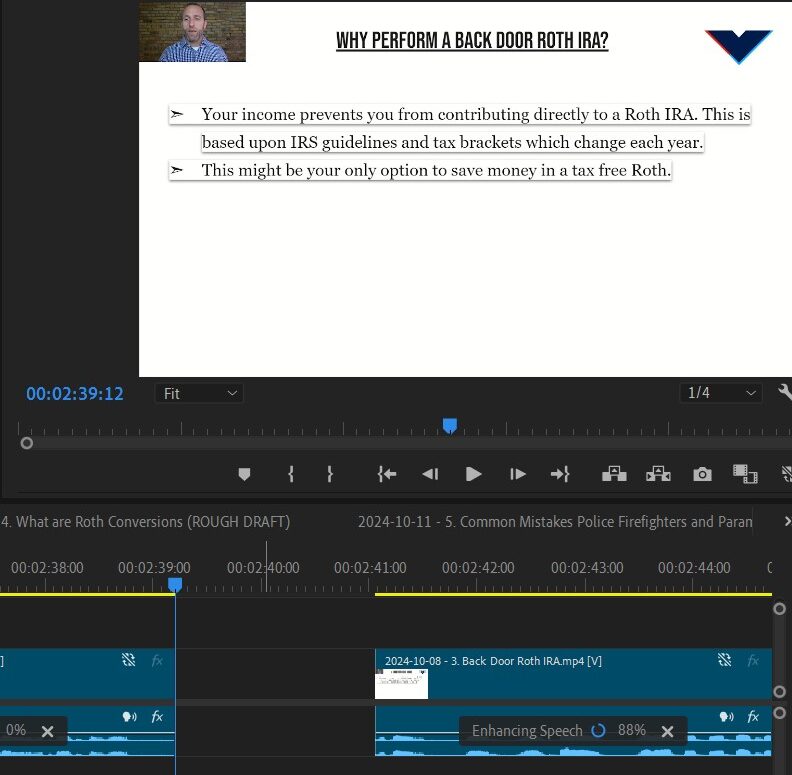792x775 pixels.
Task: Click the top timeline vertical zoom handle
Action: click(x=779, y=608)
